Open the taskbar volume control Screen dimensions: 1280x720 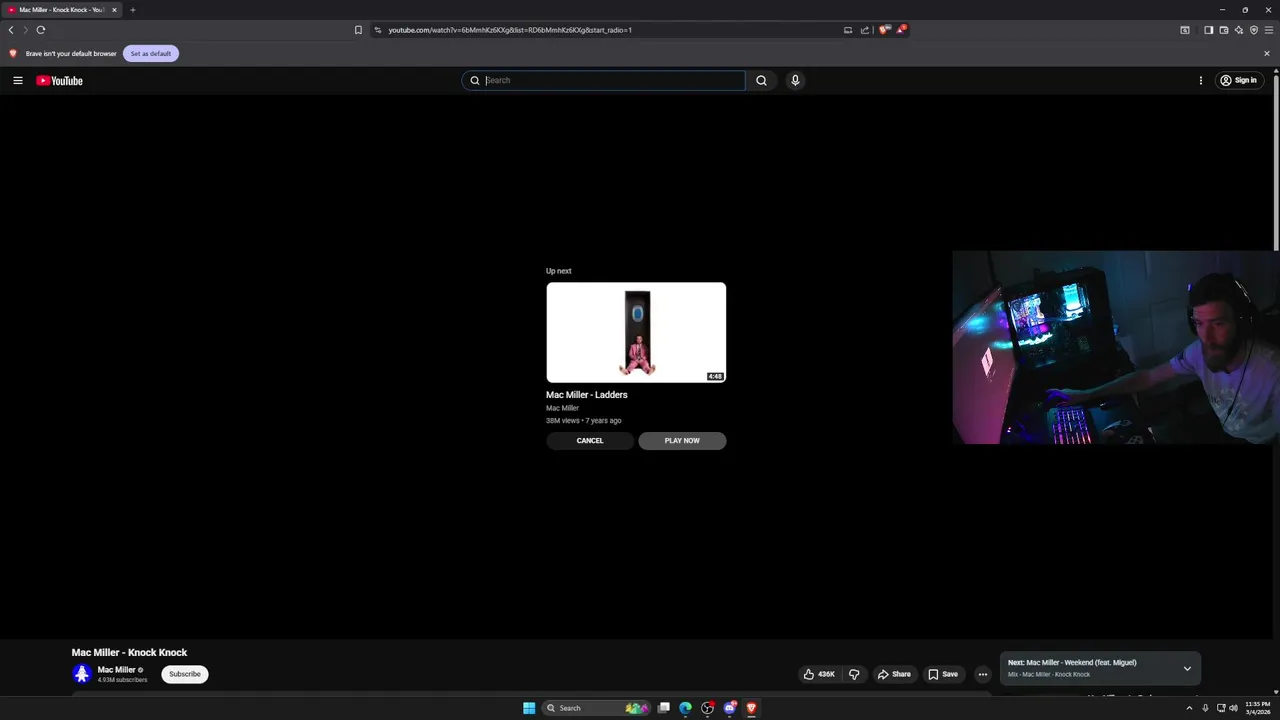[x=1233, y=708]
